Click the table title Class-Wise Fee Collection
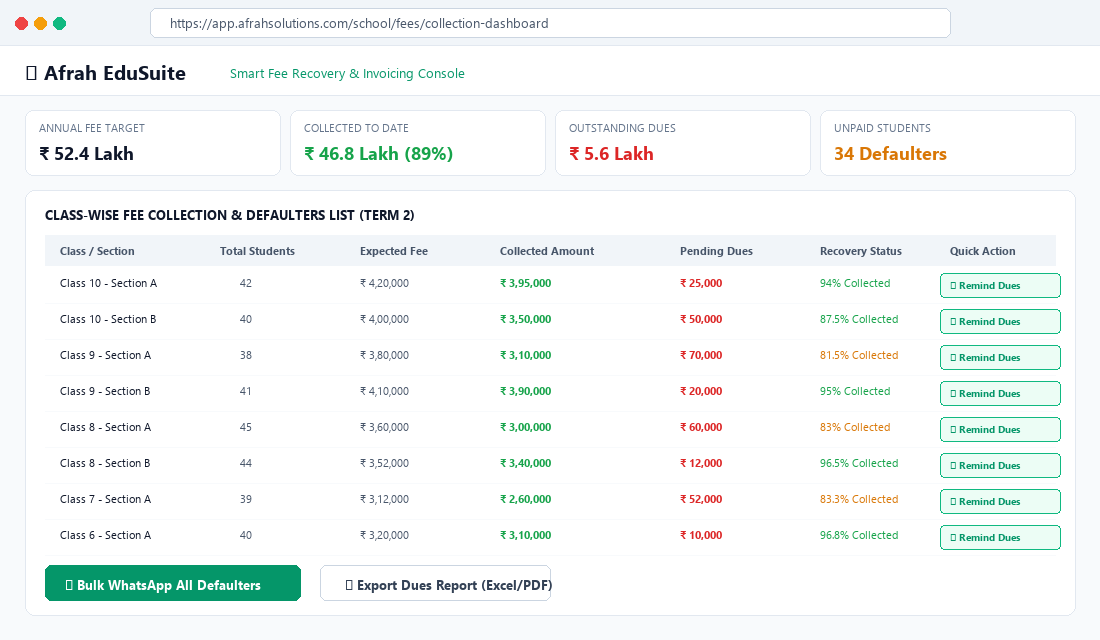 [229, 215]
